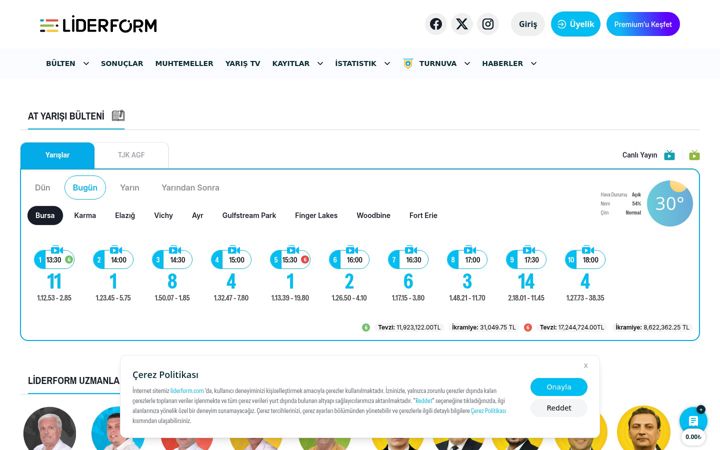Click the 30° weather sun widget

pyautogui.click(x=669, y=203)
